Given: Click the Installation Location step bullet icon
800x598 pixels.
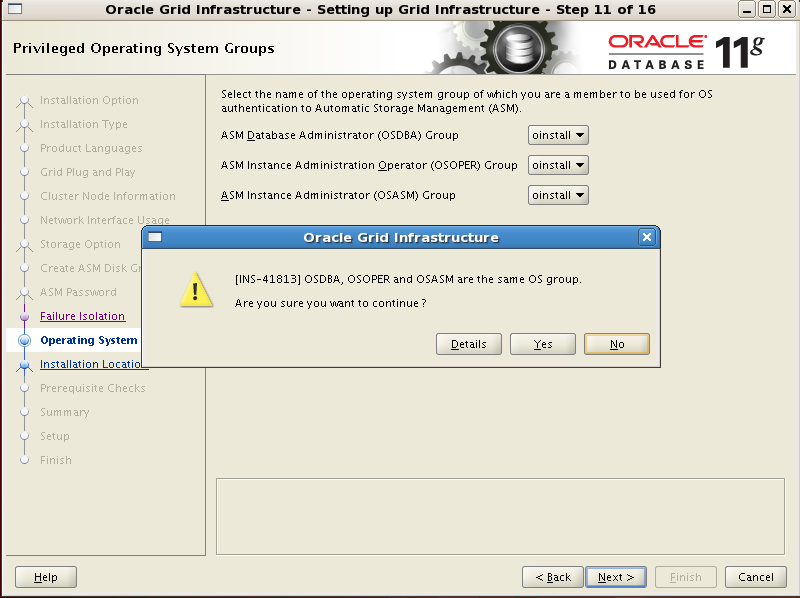Looking at the screenshot, I should pyautogui.click(x=24, y=364).
